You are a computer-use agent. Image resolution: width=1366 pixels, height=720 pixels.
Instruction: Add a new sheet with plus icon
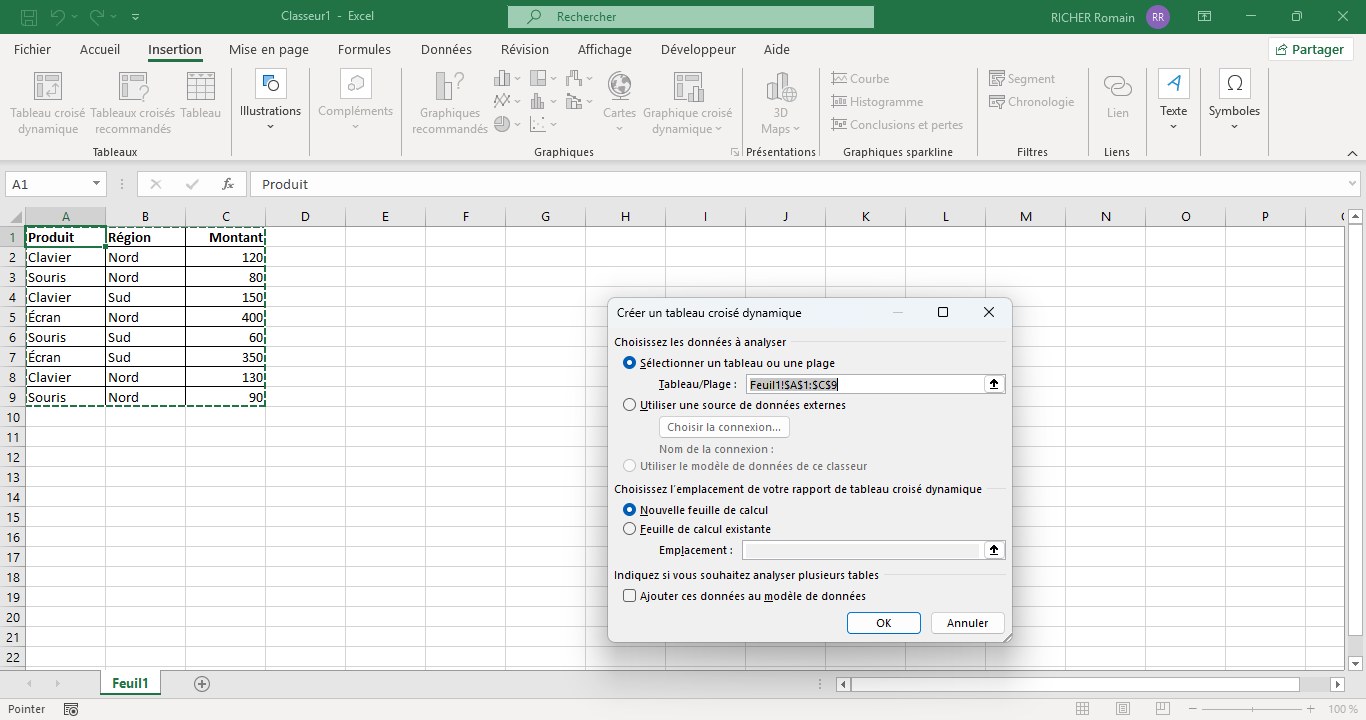click(x=202, y=684)
